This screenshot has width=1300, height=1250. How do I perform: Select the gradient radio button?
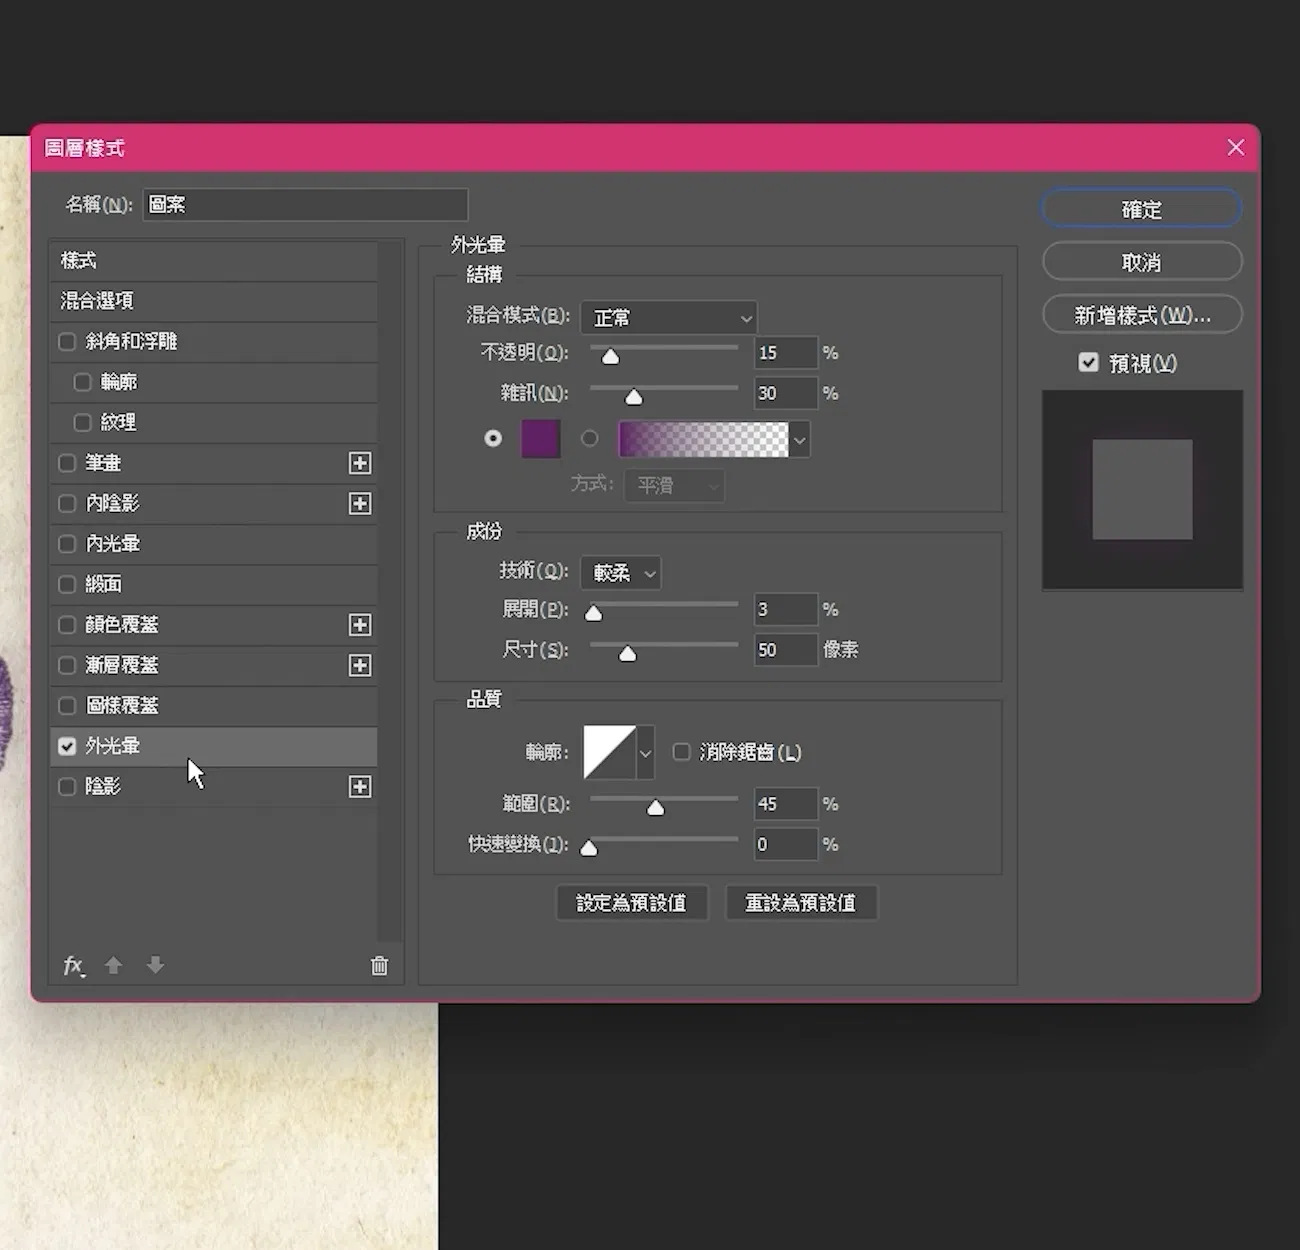pos(590,438)
